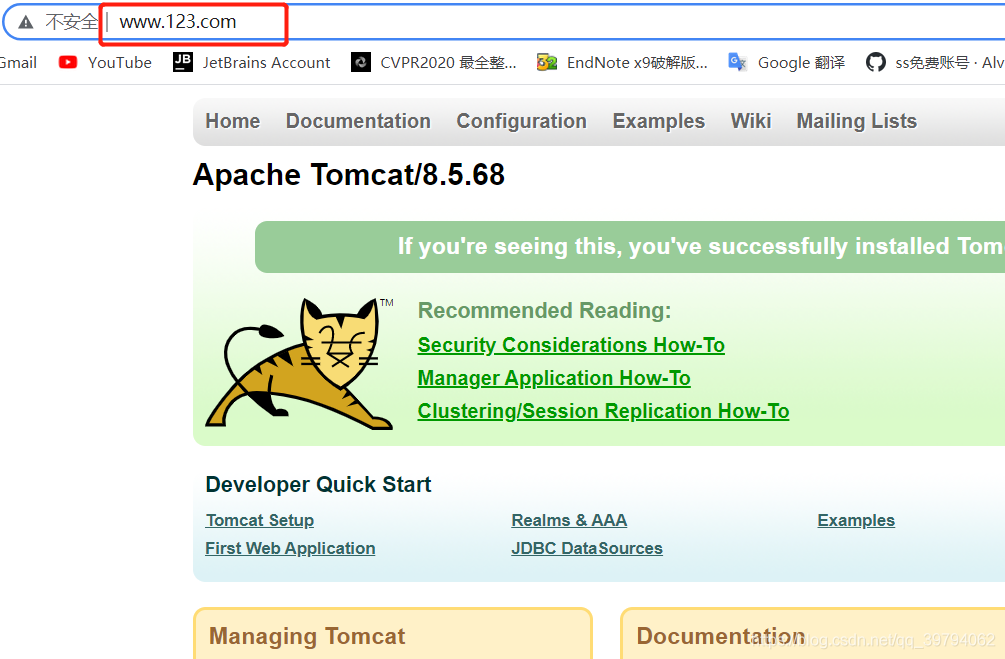Open the GitHub ss bookmark
The width and height of the screenshot is (1005, 659).
934,62
